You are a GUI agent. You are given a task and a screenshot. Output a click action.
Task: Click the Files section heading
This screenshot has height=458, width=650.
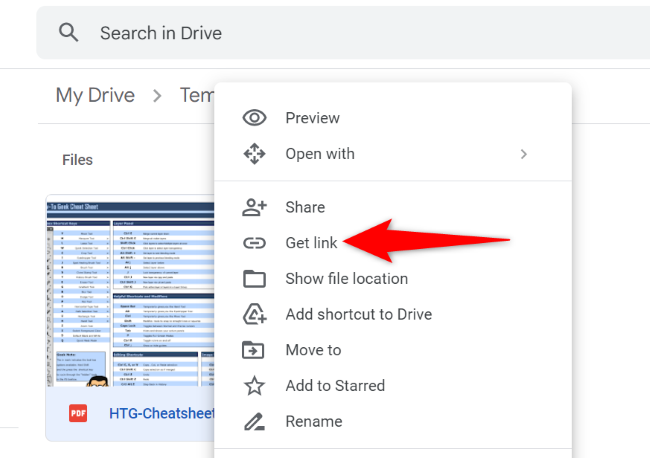[x=78, y=160]
